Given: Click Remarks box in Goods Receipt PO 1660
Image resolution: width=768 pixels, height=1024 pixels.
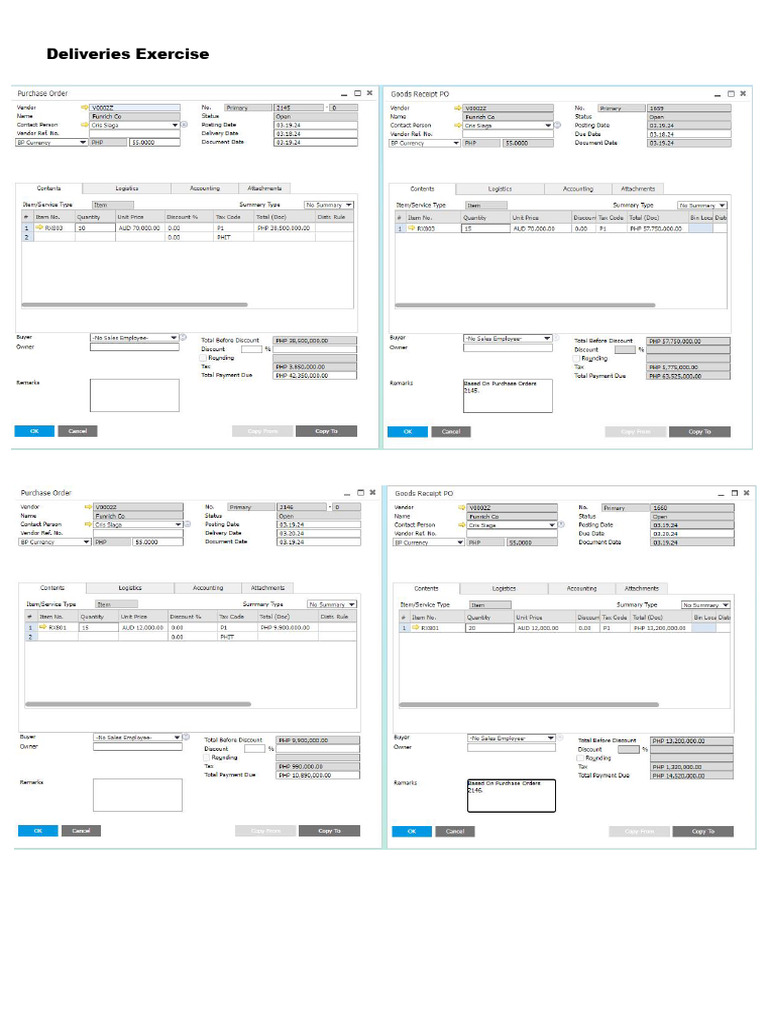Looking at the screenshot, I should 511,795.
